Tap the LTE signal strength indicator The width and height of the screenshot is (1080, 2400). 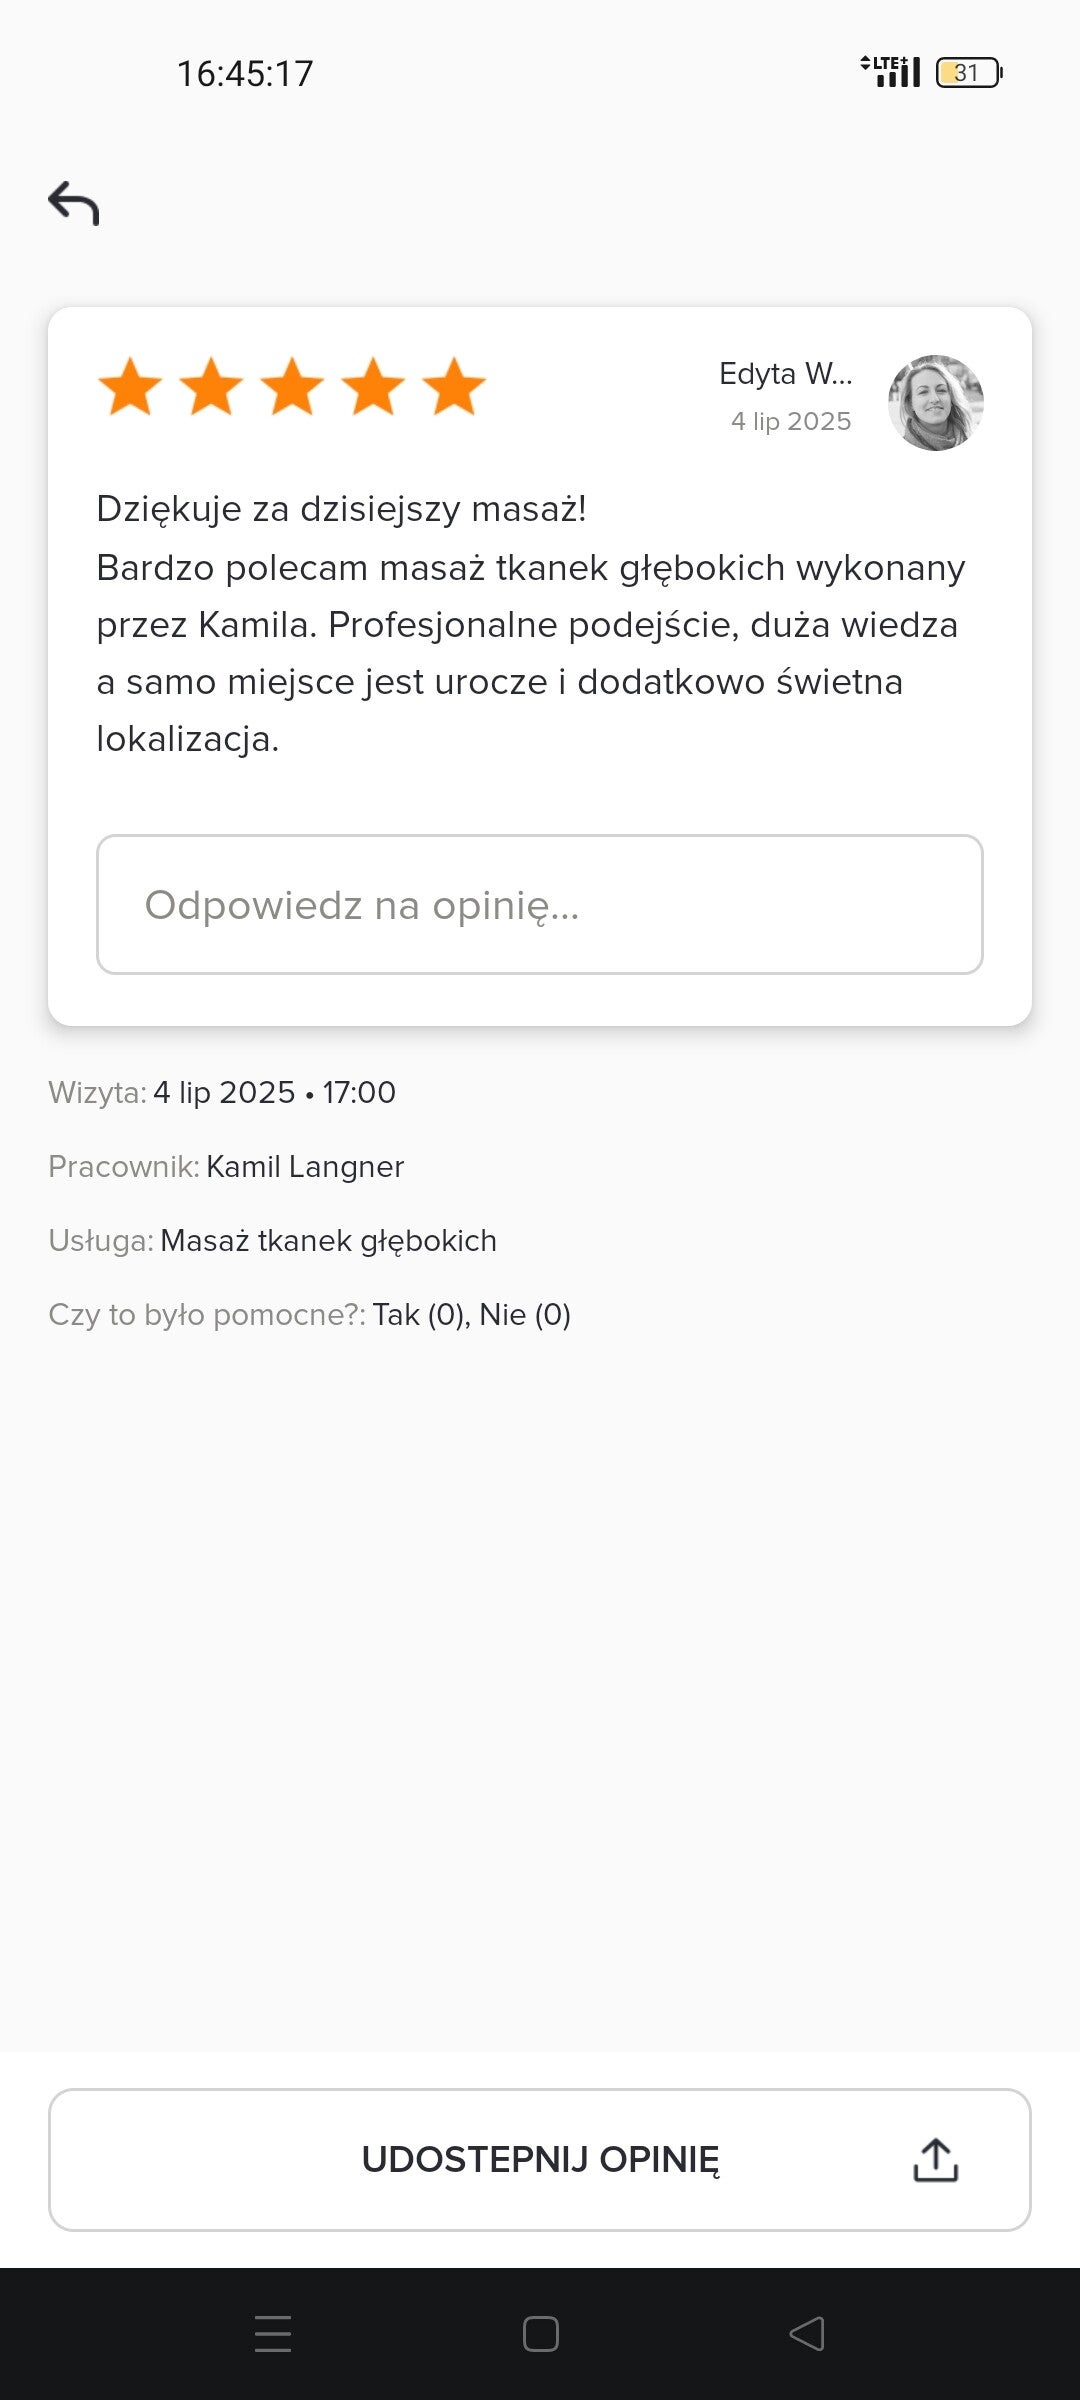(x=891, y=72)
